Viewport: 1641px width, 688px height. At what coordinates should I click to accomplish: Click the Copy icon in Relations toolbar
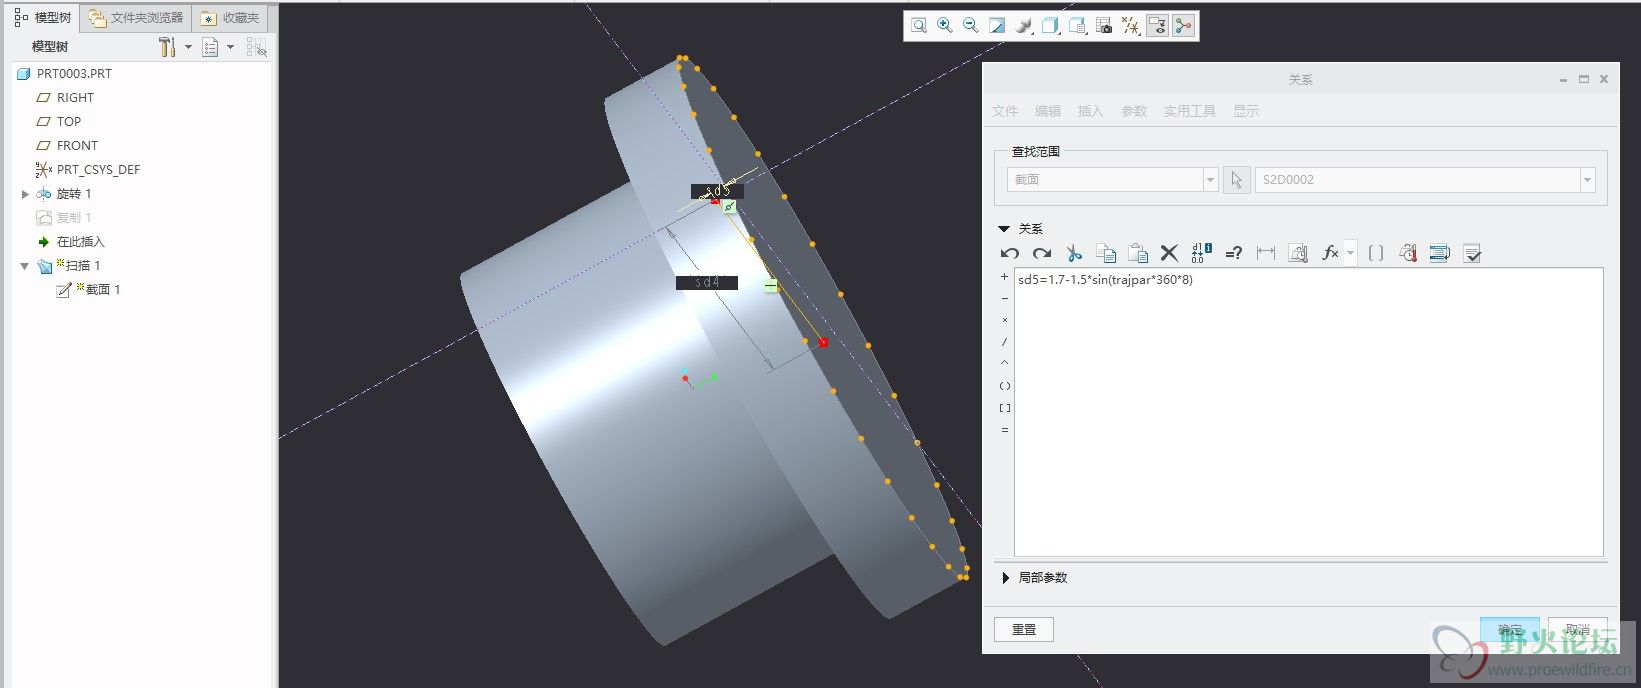click(x=1106, y=254)
